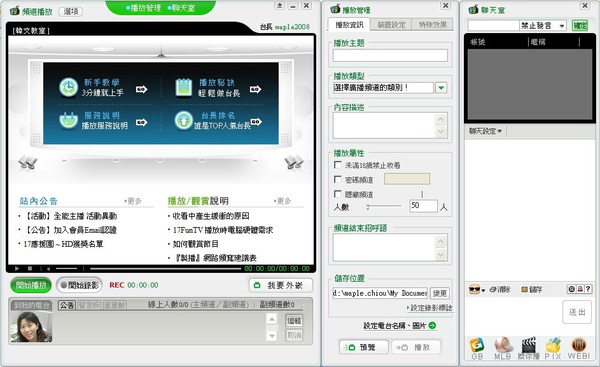Click GO arrow next to 播放秘訣
Viewport: 600px width, 367px height.
[255, 89]
